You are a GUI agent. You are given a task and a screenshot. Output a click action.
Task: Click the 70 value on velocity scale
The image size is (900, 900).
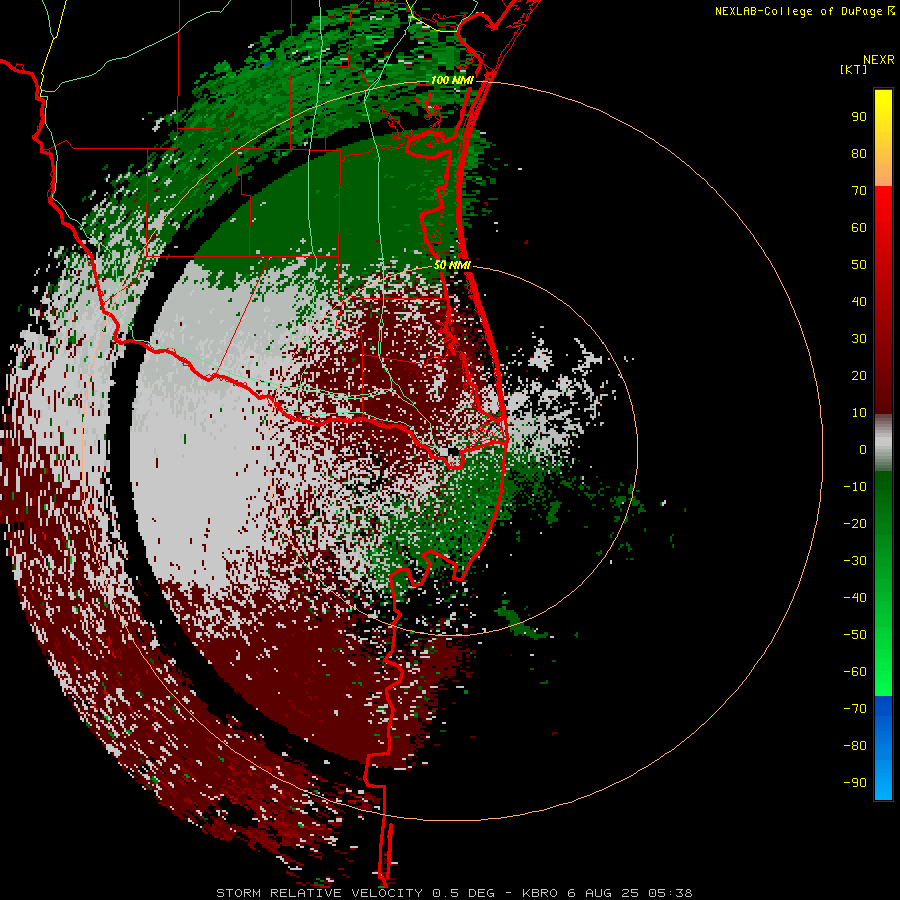pos(859,191)
